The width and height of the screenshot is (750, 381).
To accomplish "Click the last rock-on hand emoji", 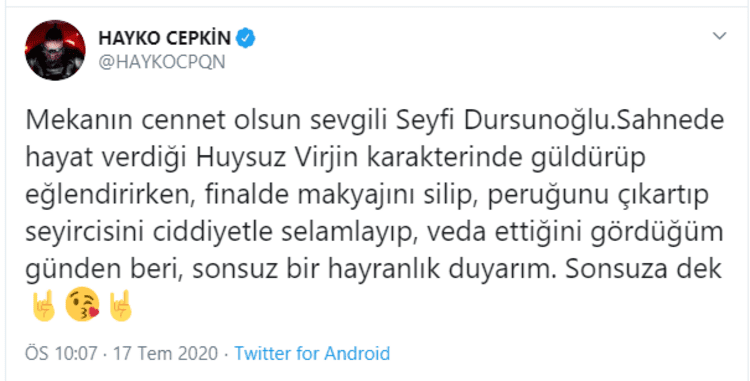I will [120, 305].
